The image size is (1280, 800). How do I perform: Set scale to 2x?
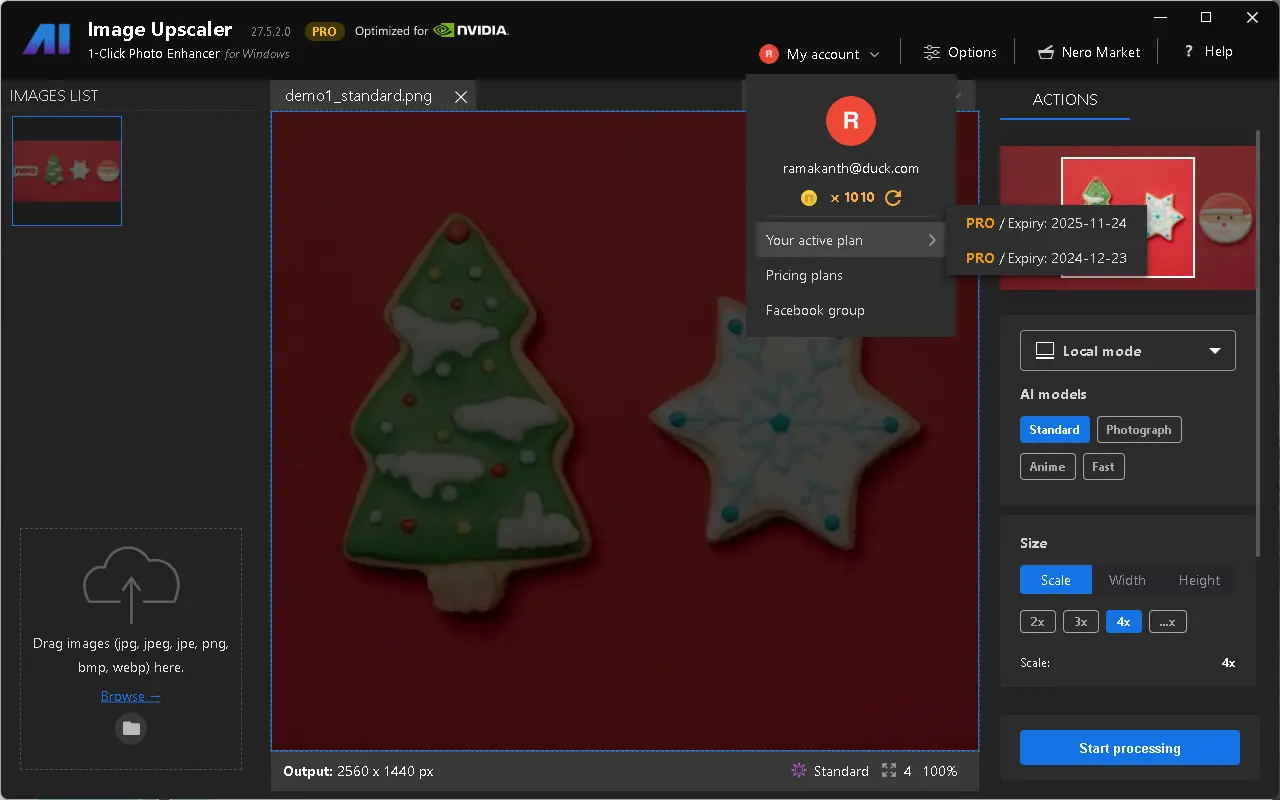[1037, 622]
